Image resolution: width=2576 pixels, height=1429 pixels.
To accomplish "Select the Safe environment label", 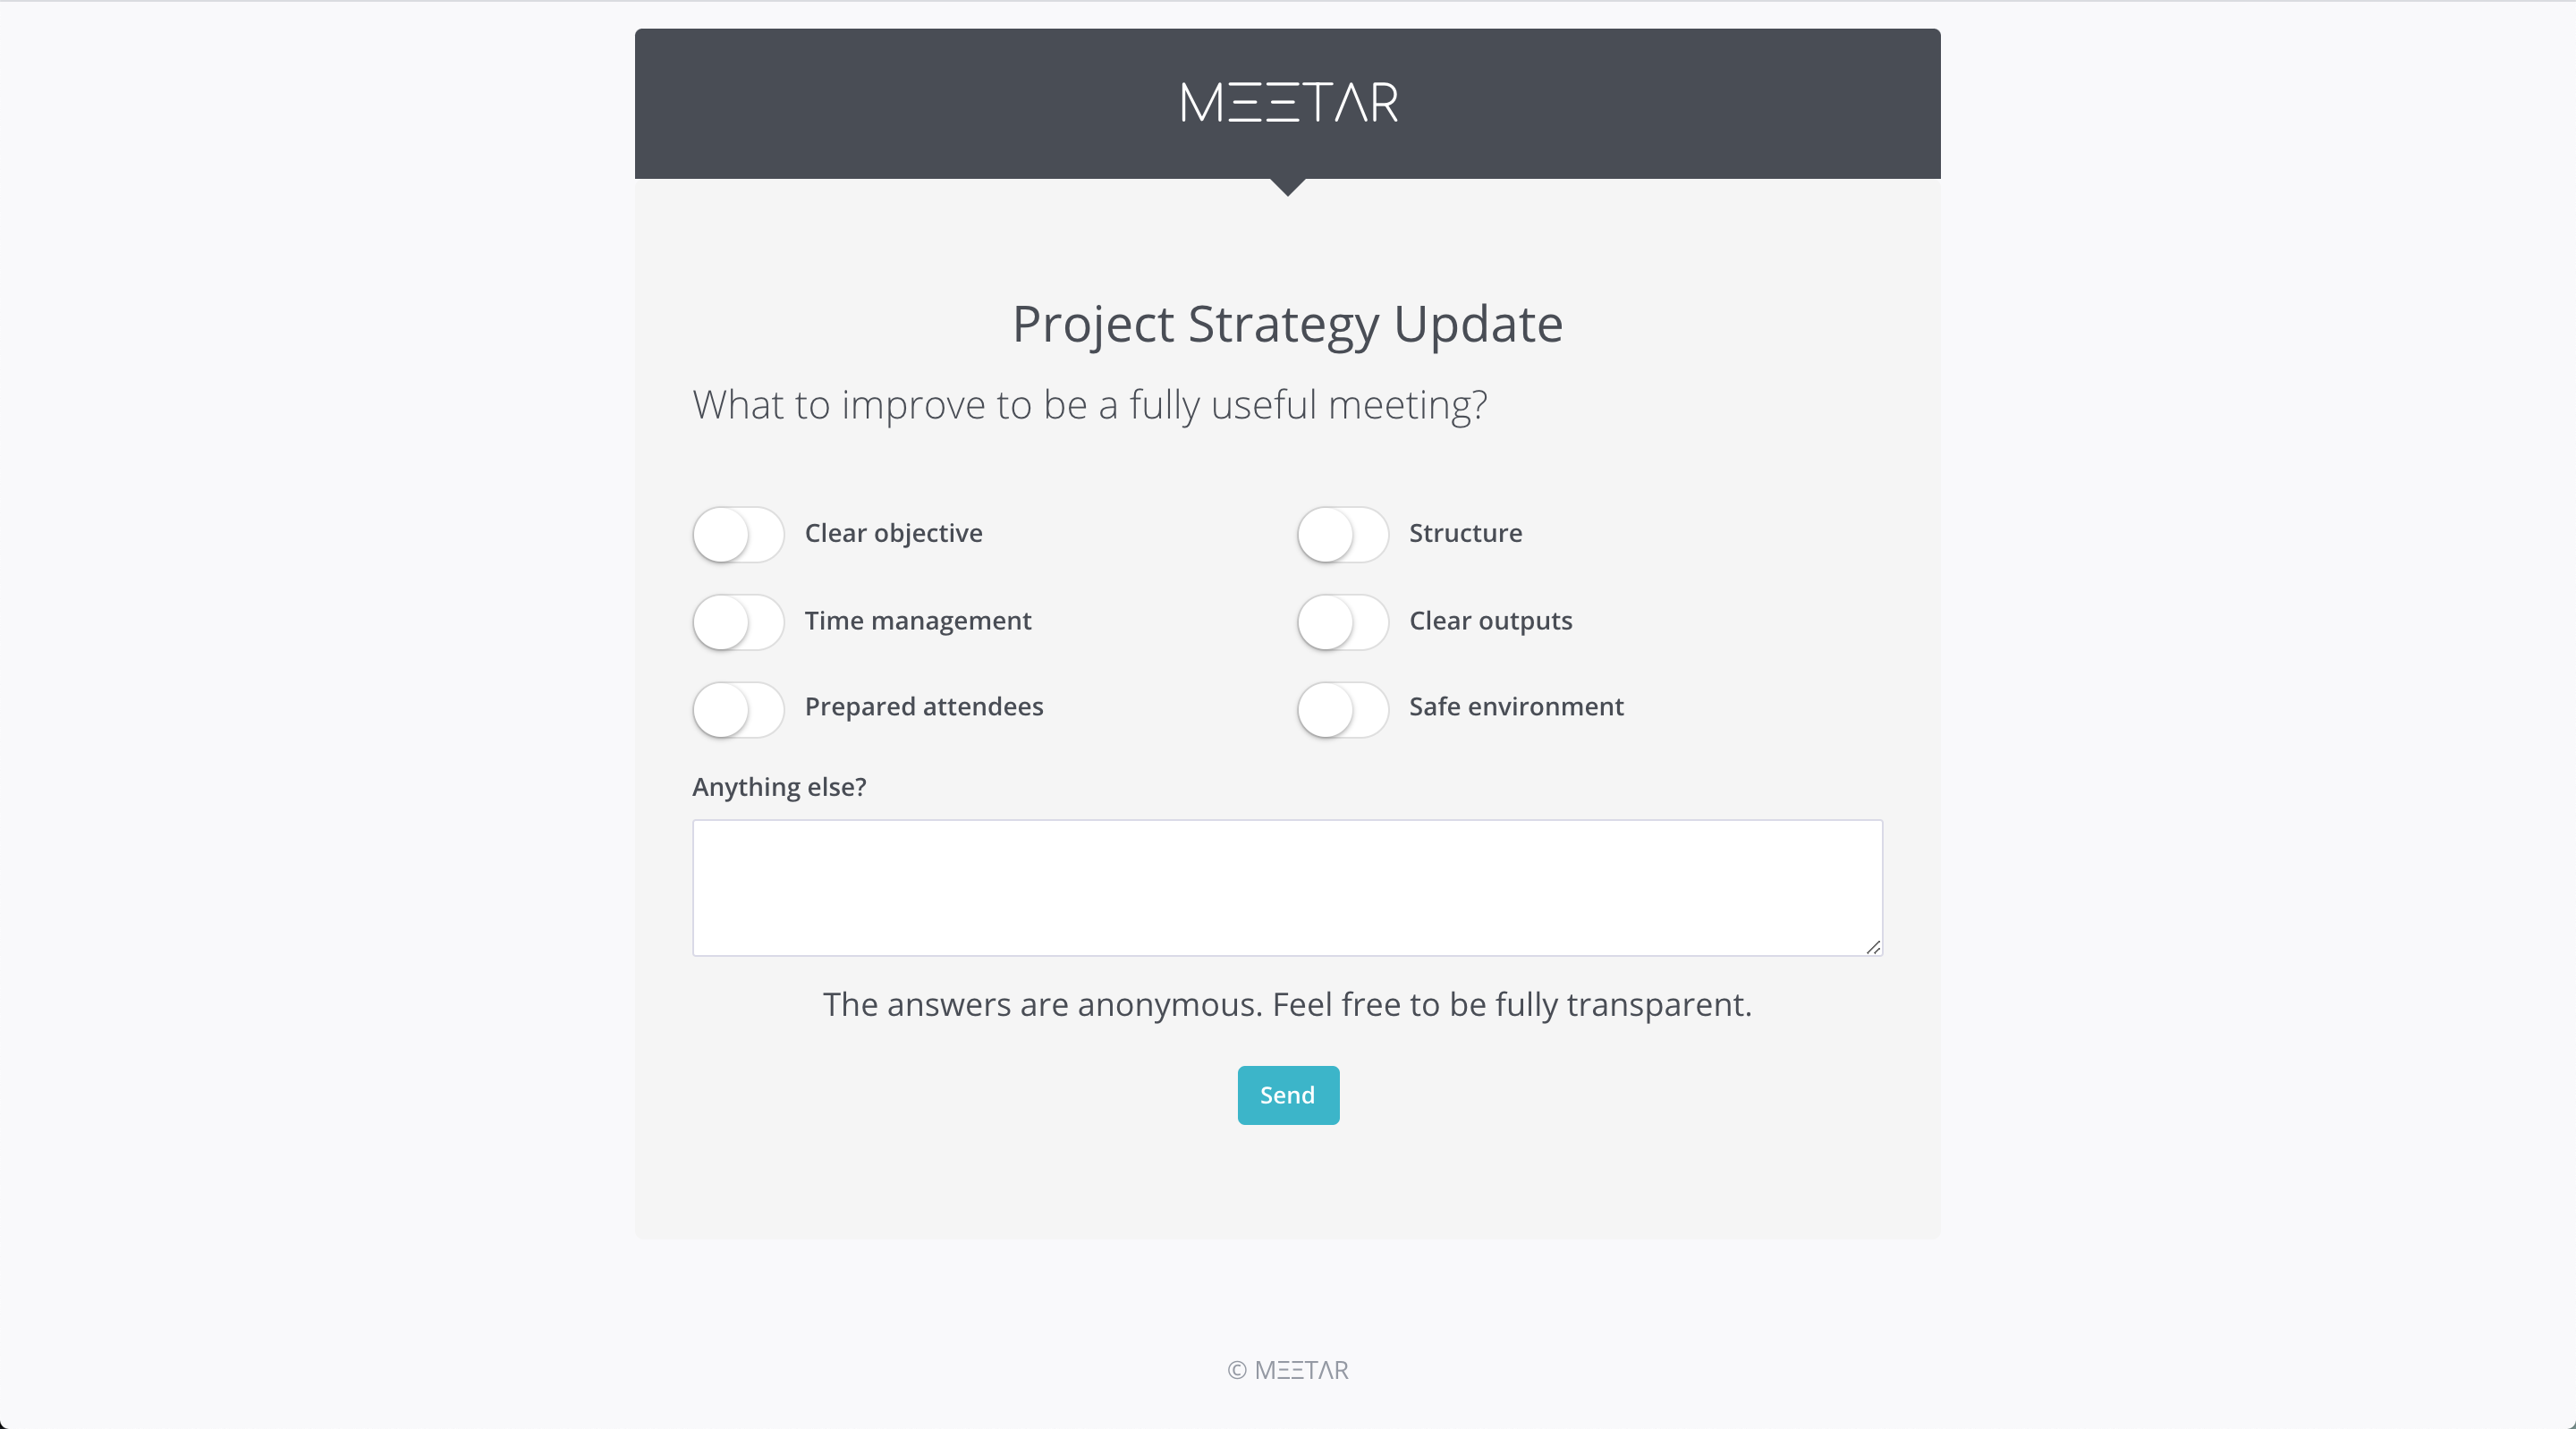I will [1516, 707].
